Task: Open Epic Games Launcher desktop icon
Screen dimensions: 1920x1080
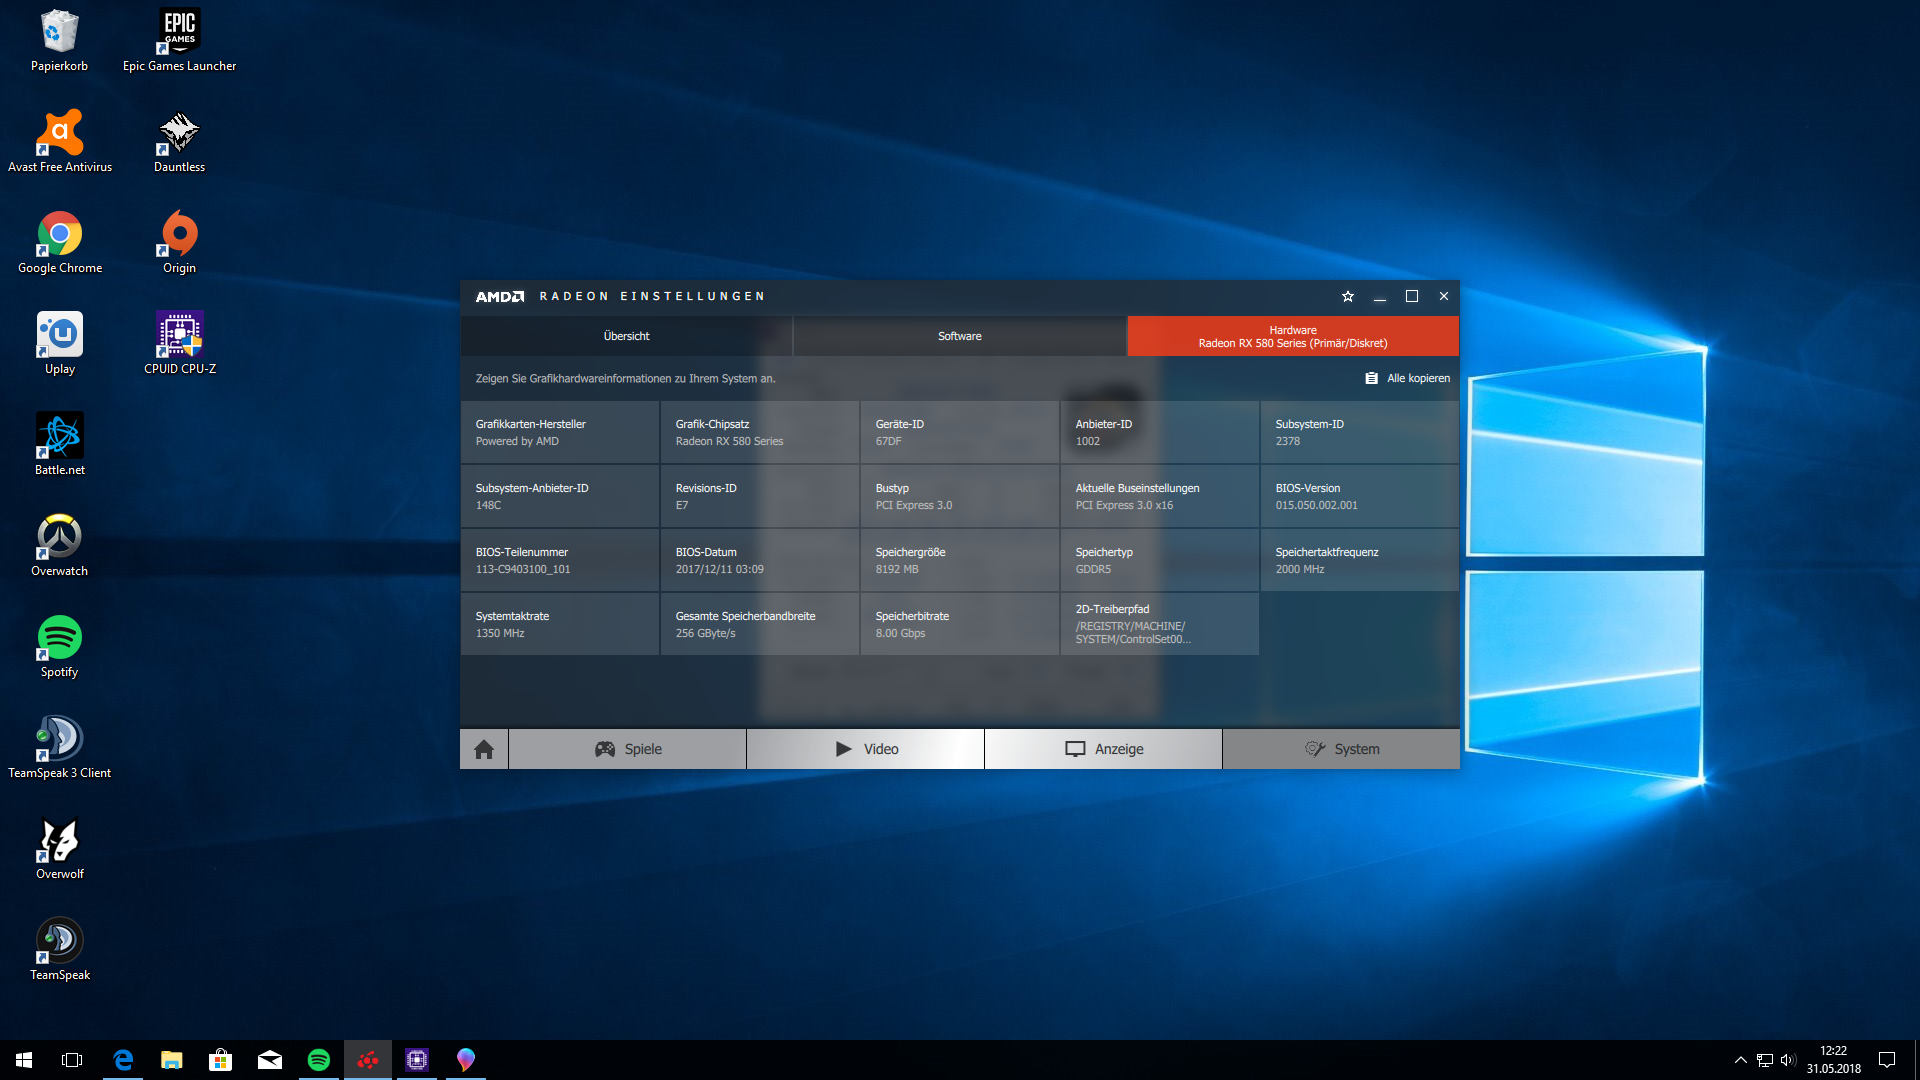Action: coord(180,40)
